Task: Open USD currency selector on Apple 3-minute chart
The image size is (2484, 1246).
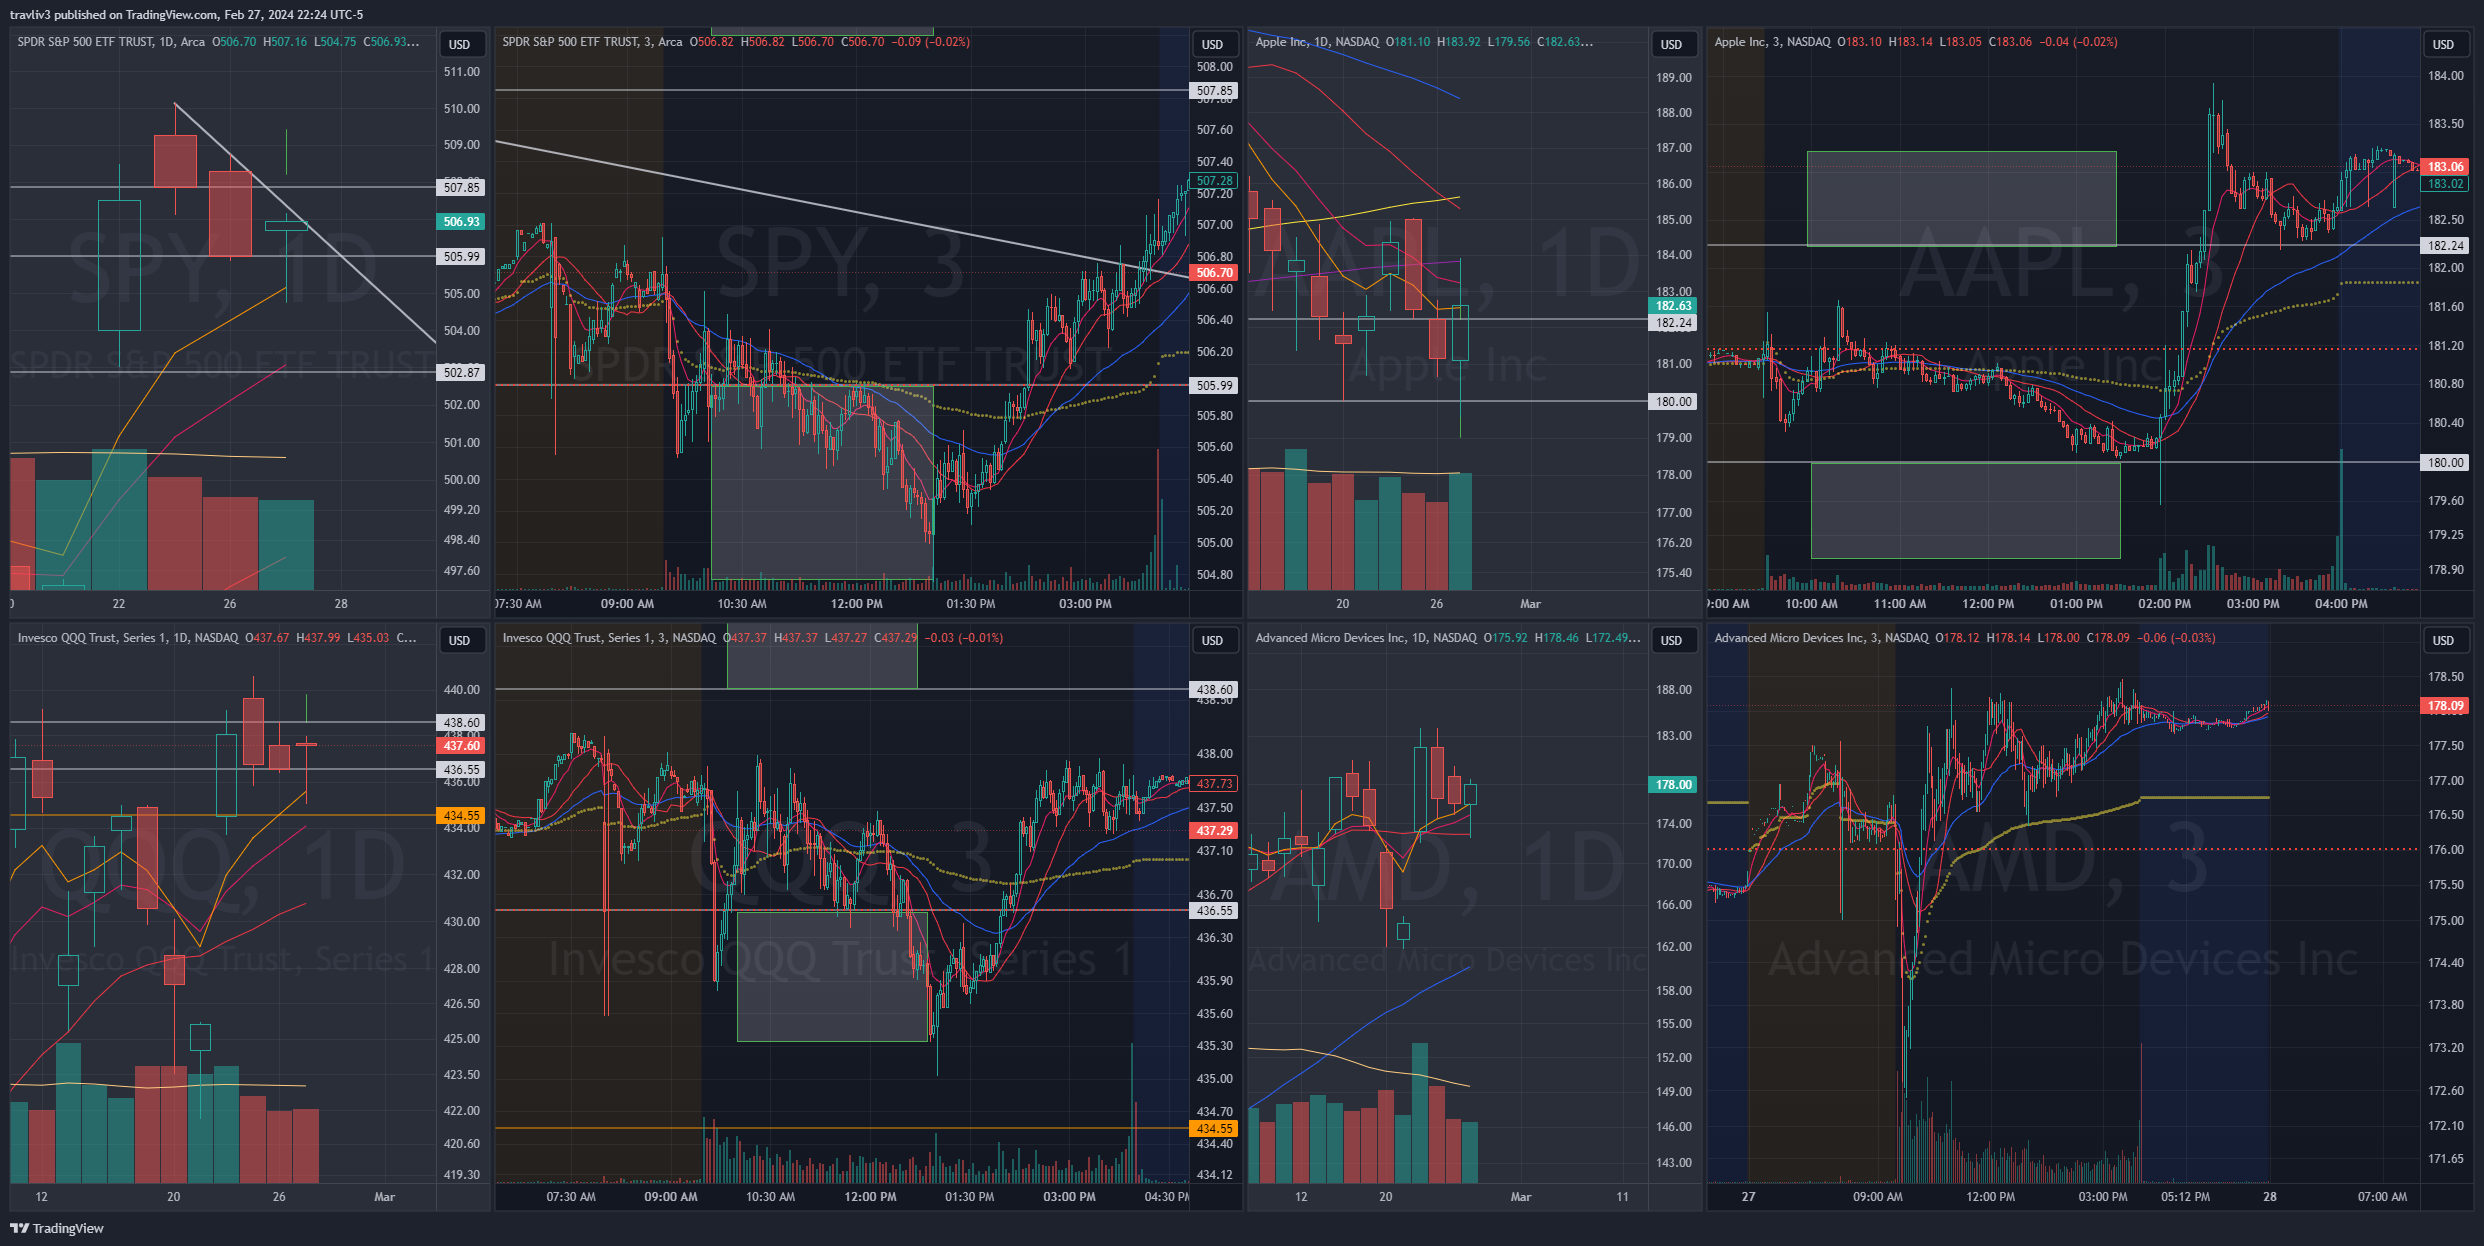Action: point(2443,44)
